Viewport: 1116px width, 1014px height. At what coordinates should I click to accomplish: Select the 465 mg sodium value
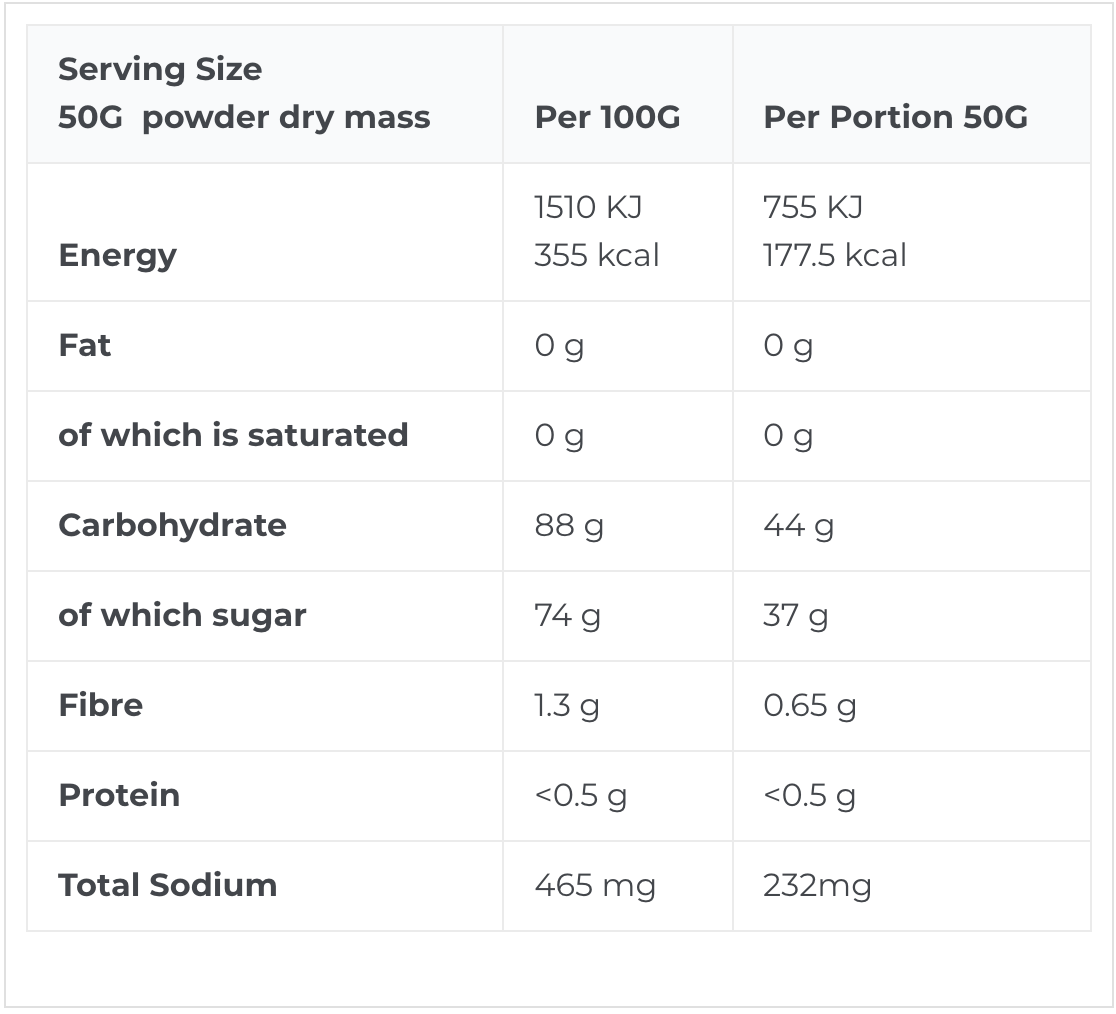[x=595, y=886]
